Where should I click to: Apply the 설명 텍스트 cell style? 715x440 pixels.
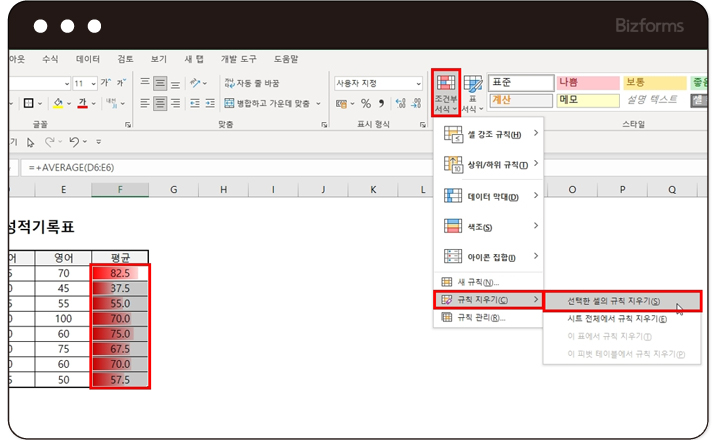tap(654, 100)
